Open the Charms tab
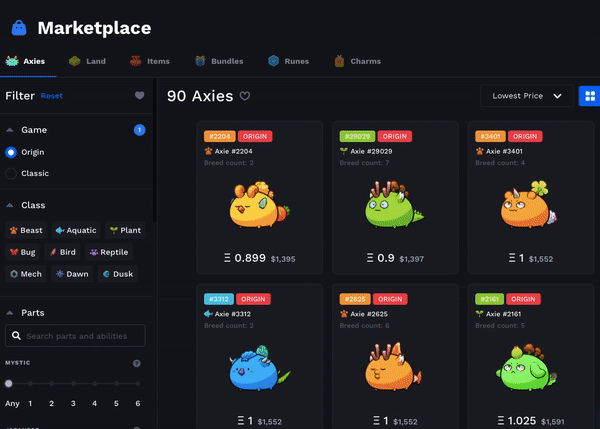Image resolution: width=600 pixels, height=429 pixels. click(x=357, y=61)
